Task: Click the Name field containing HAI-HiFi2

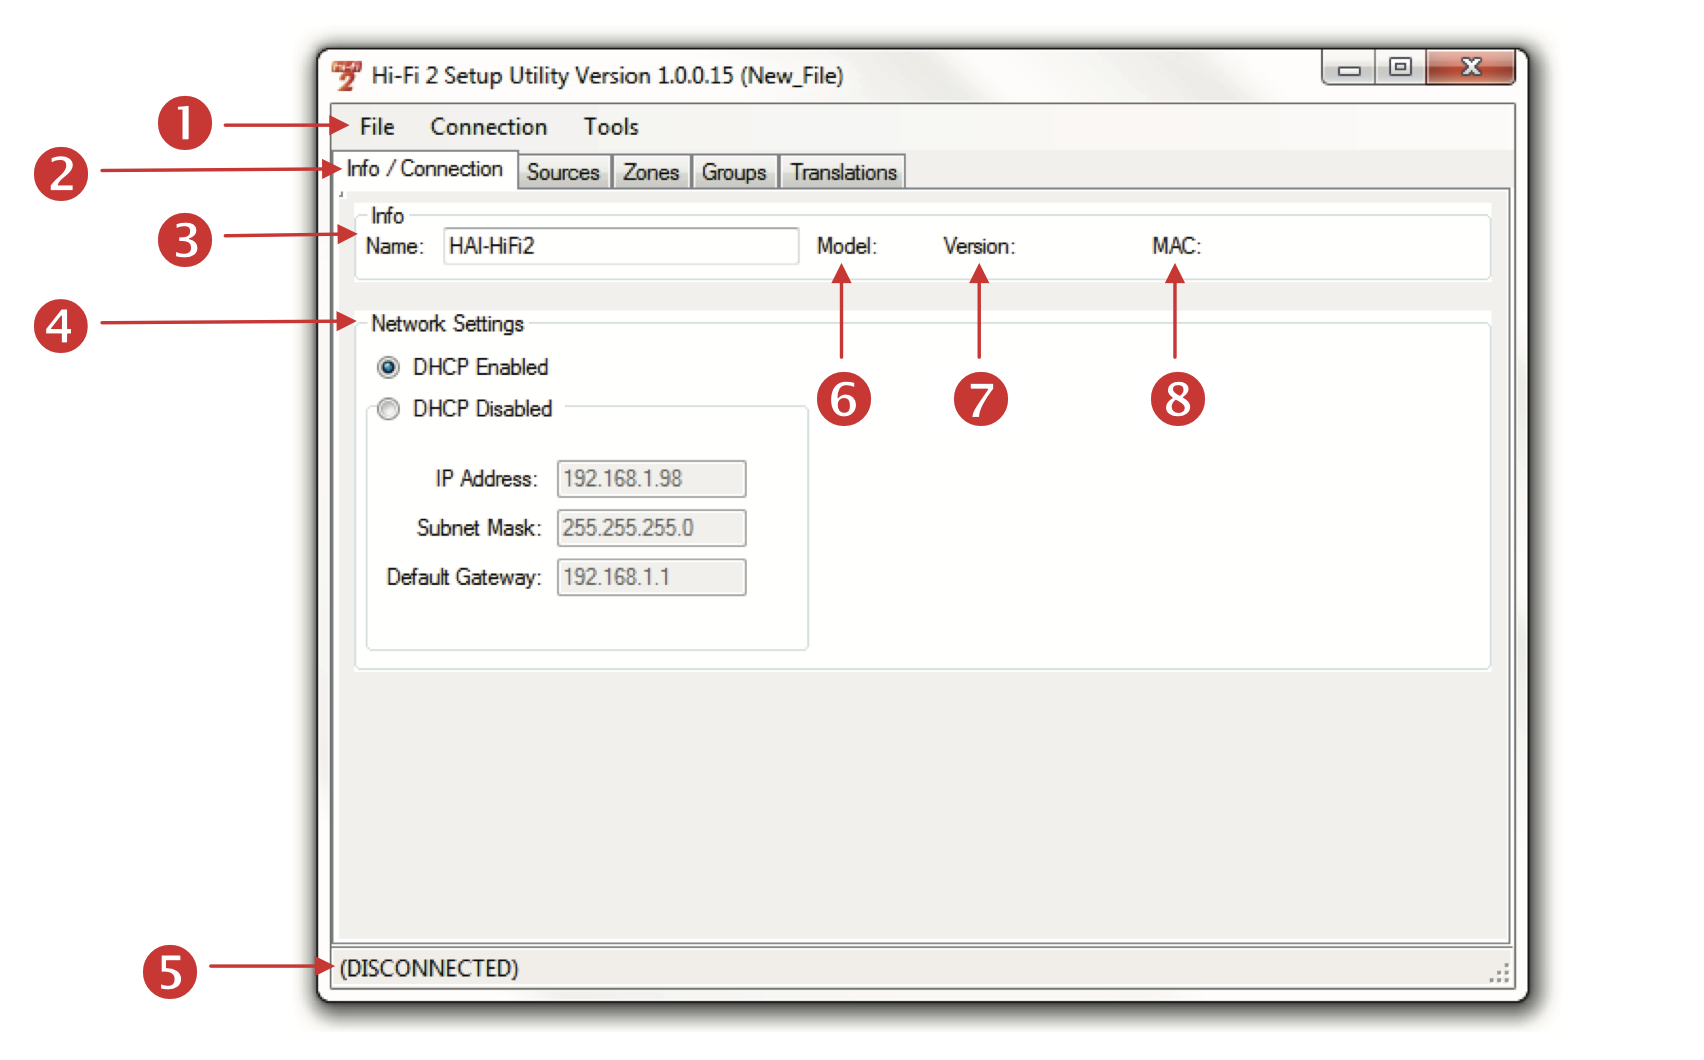Action: (x=620, y=246)
